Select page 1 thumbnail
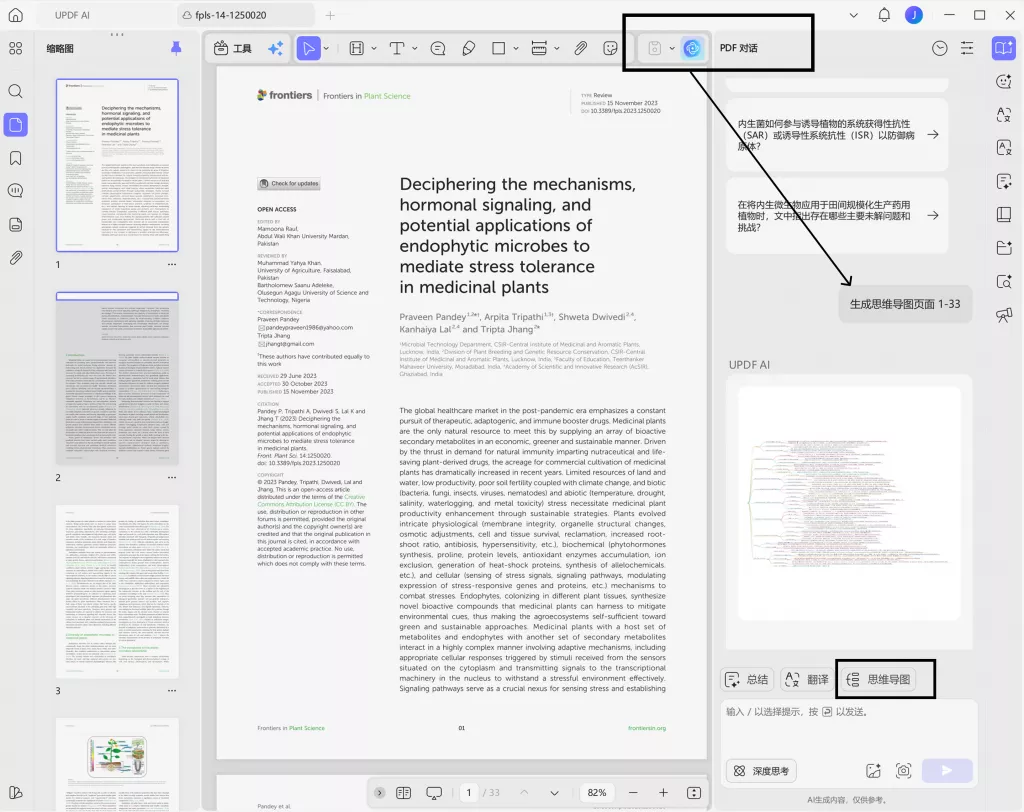The width and height of the screenshot is (1024, 812). tap(117, 165)
